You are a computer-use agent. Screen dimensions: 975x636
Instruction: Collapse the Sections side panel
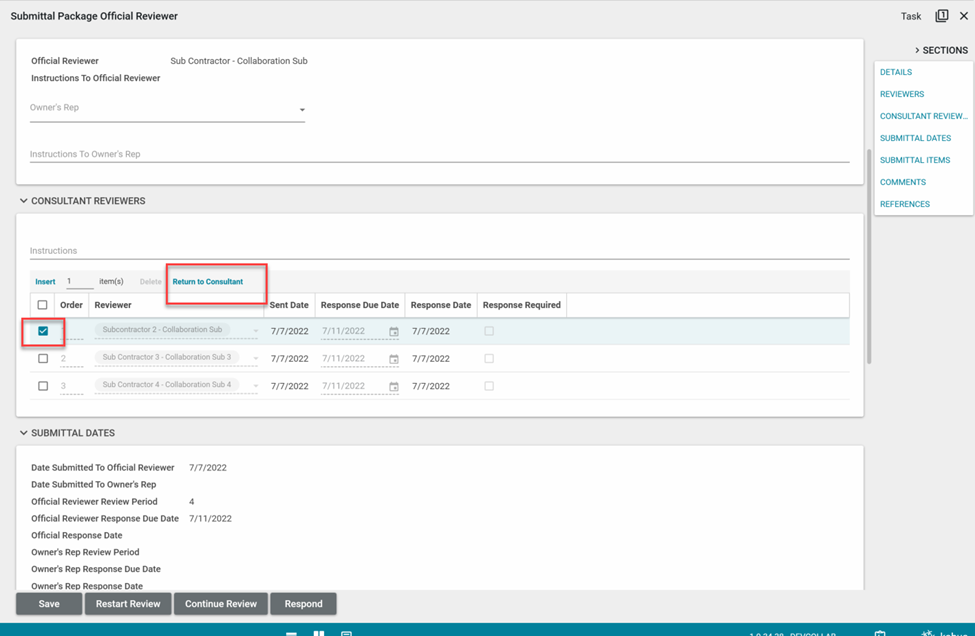(917, 50)
